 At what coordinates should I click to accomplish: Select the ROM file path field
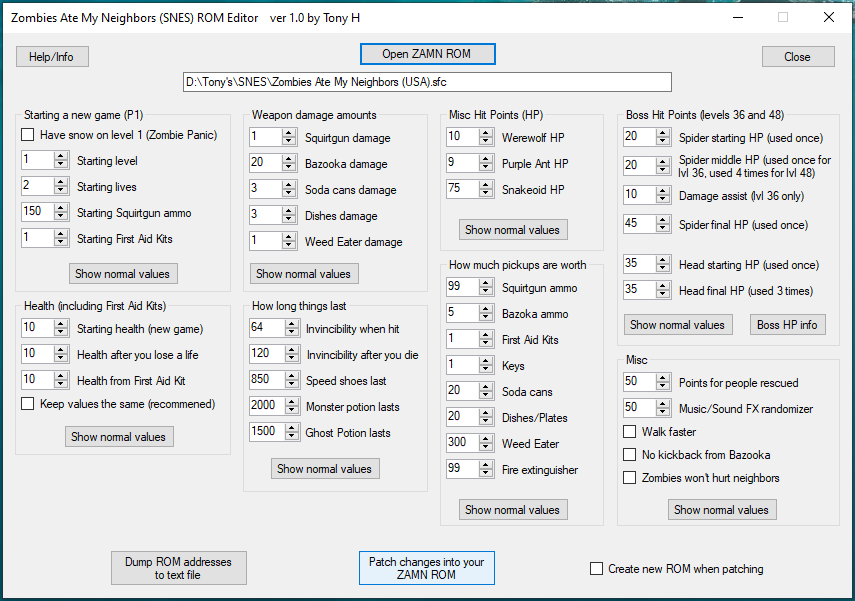(428, 82)
